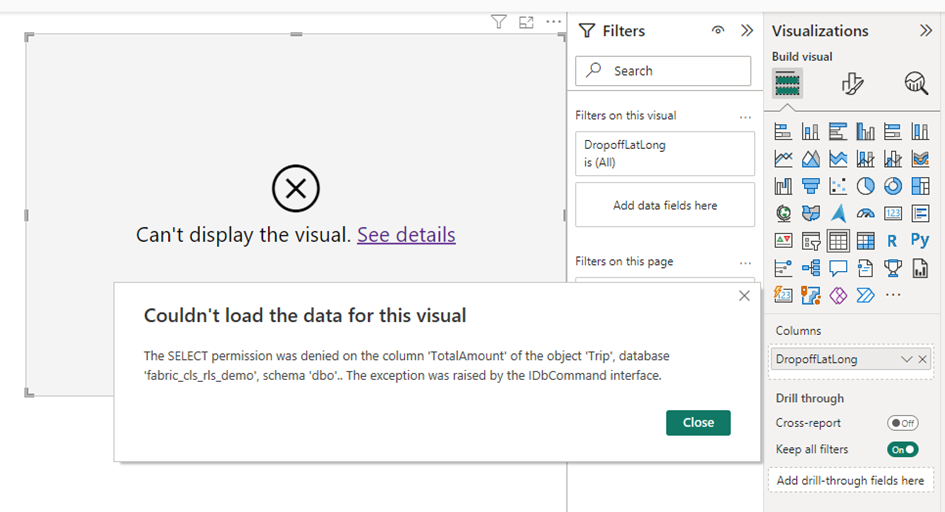
Task: Choose the funnel chart visualization
Action: tap(811, 186)
